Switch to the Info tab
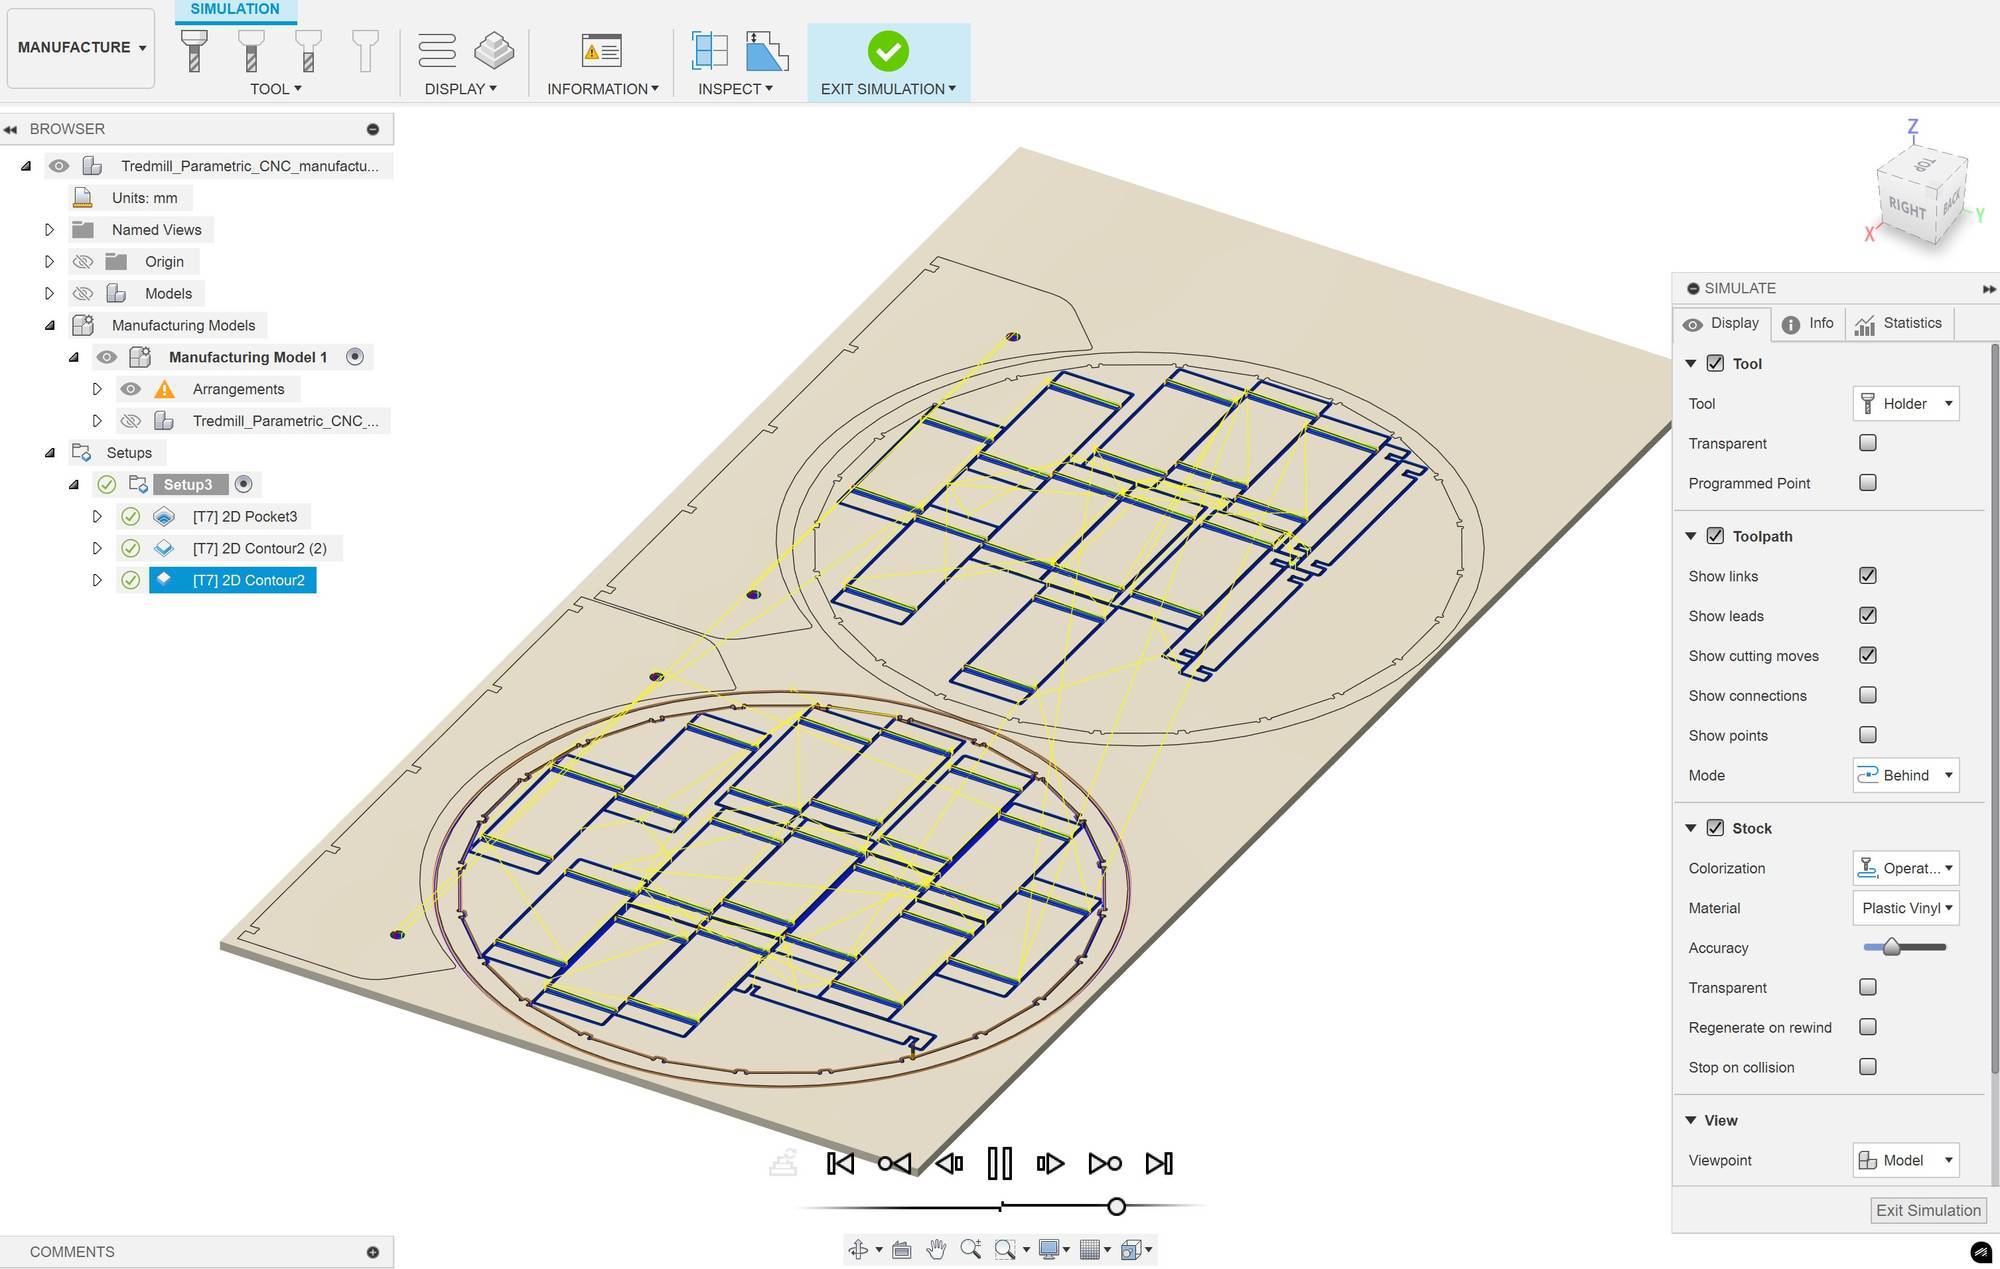Image resolution: width=2000 pixels, height=1269 pixels. click(x=1808, y=323)
